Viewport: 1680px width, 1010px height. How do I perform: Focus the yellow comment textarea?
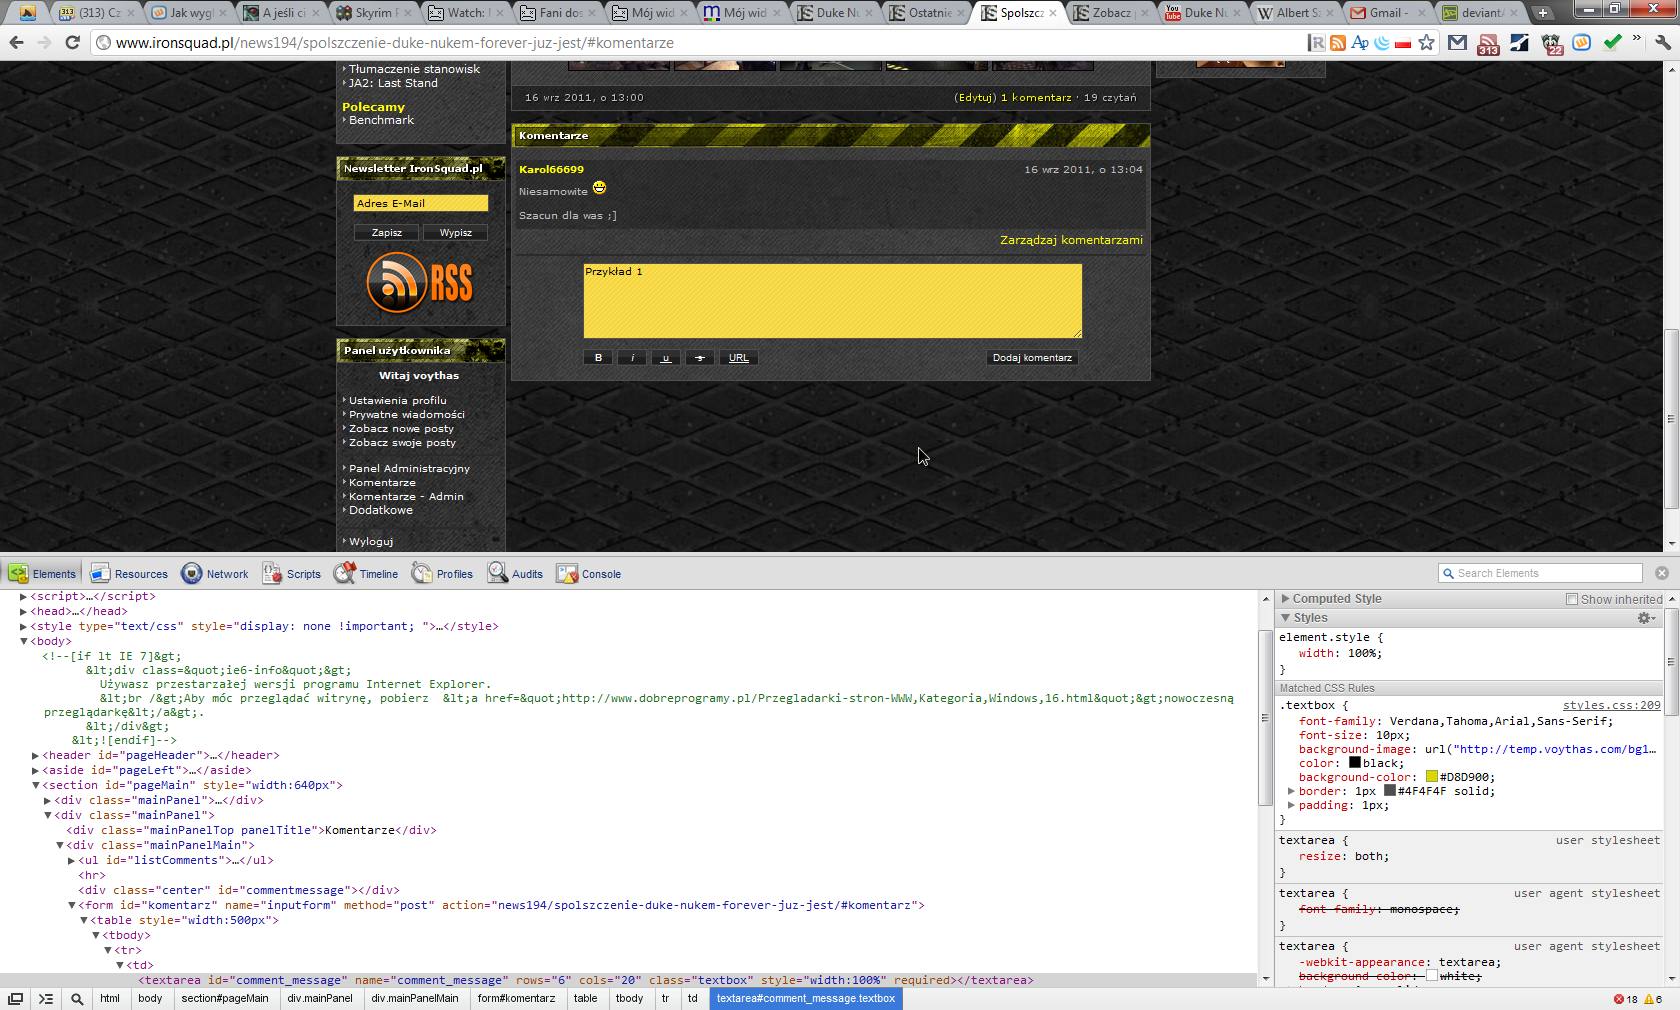point(832,300)
